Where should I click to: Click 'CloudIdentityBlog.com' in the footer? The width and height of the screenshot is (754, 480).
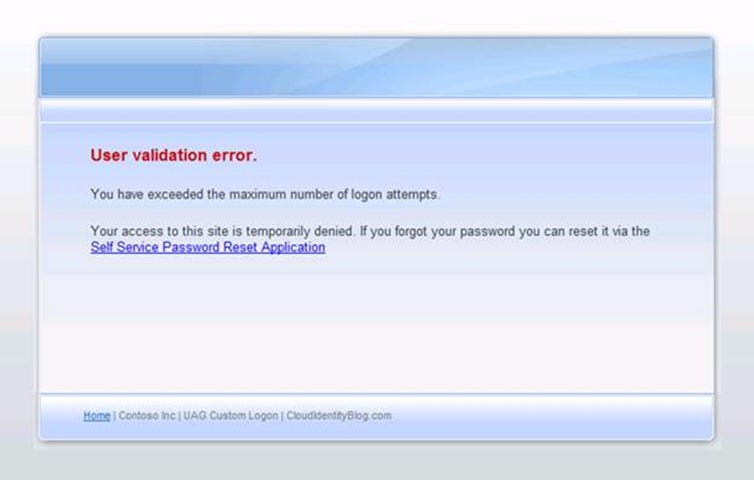click(x=339, y=415)
